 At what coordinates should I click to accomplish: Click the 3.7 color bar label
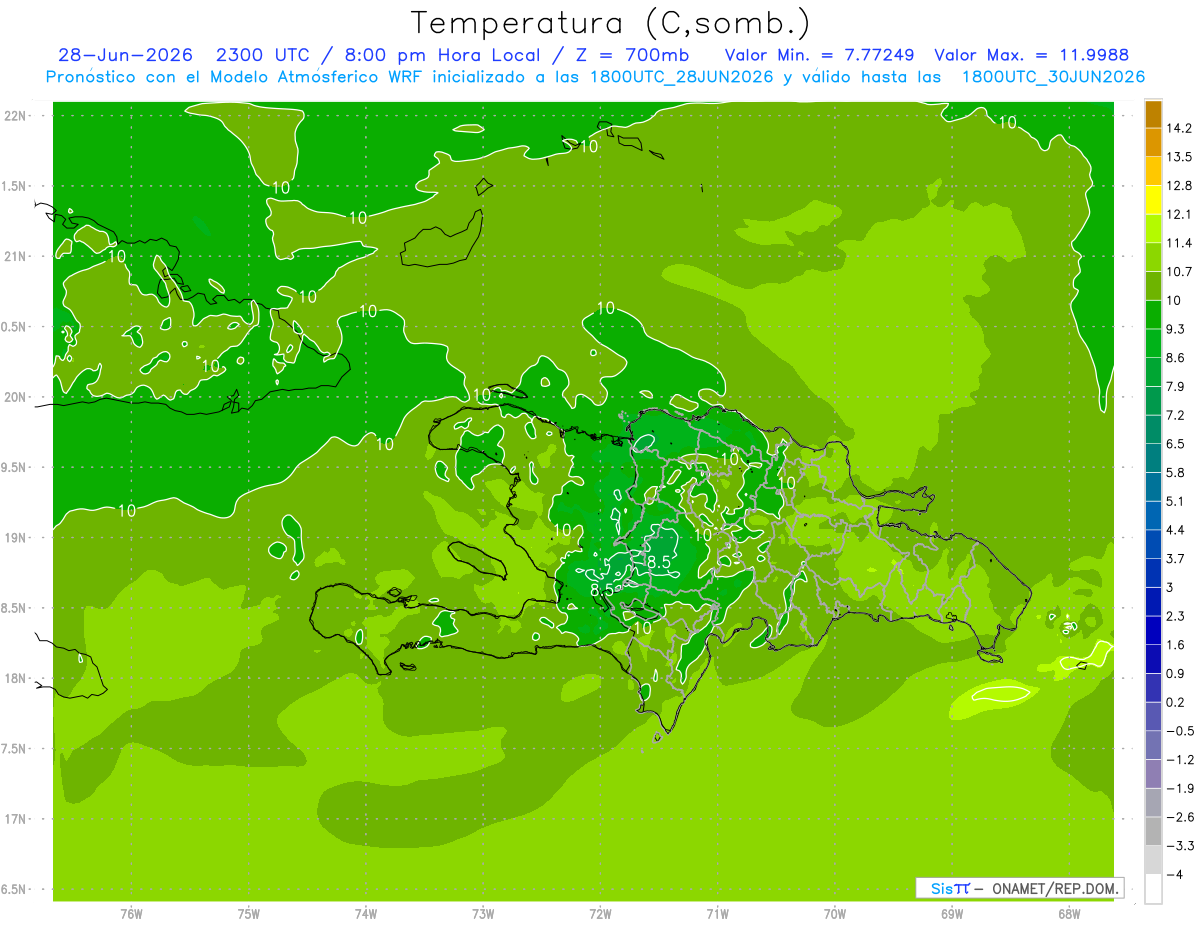pos(1176,559)
